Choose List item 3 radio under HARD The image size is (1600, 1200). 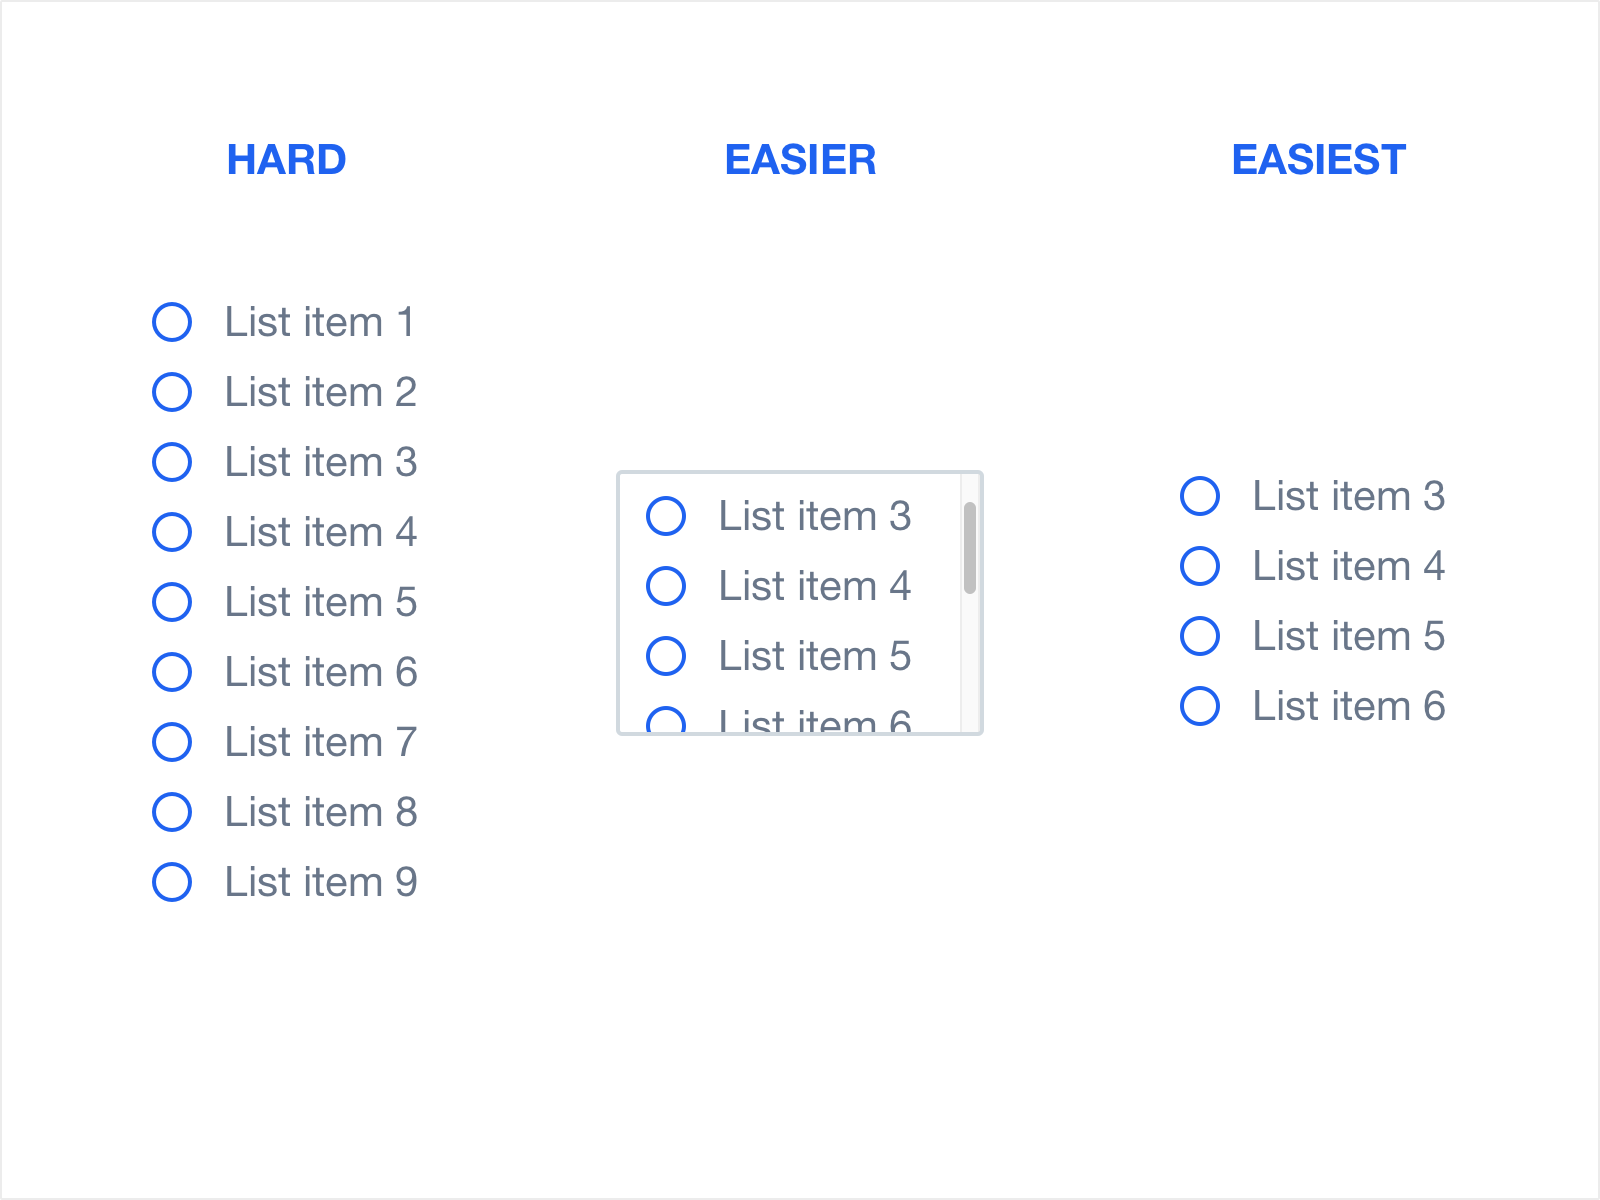pyautogui.click(x=172, y=462)
